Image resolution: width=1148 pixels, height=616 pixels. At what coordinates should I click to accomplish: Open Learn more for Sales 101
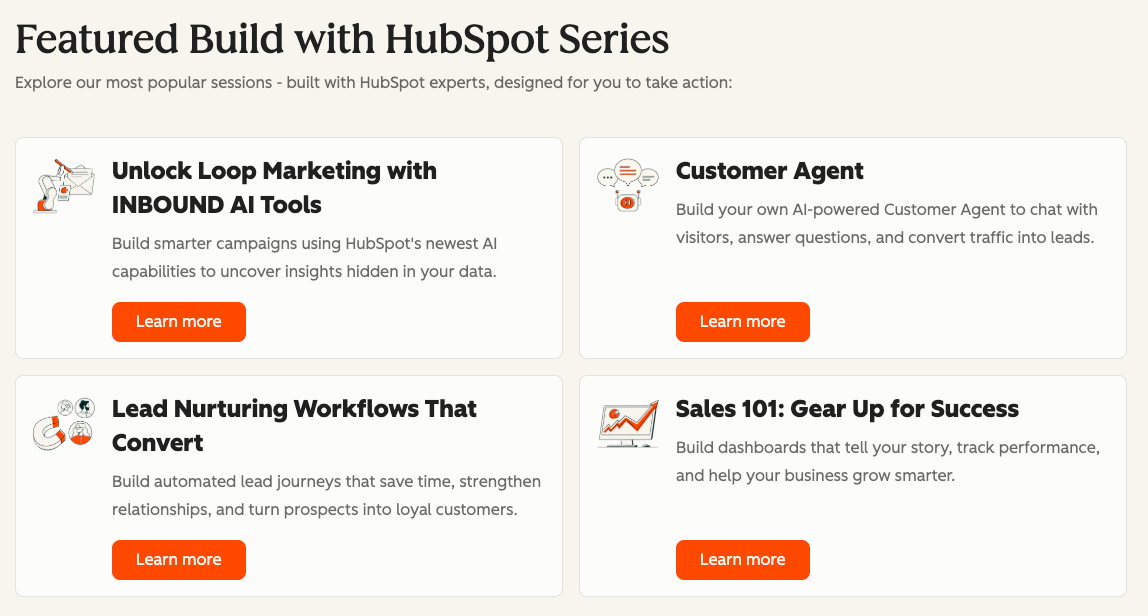point(742,560)
